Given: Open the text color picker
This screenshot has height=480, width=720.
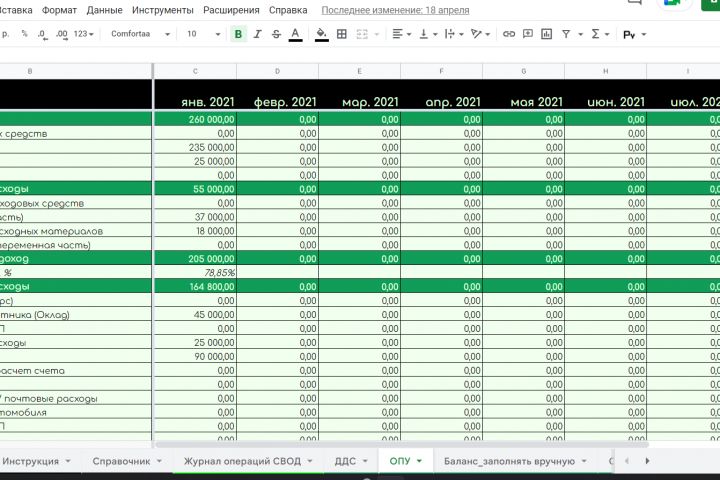Looking at the screenshot, I should [x=295, y=34].
